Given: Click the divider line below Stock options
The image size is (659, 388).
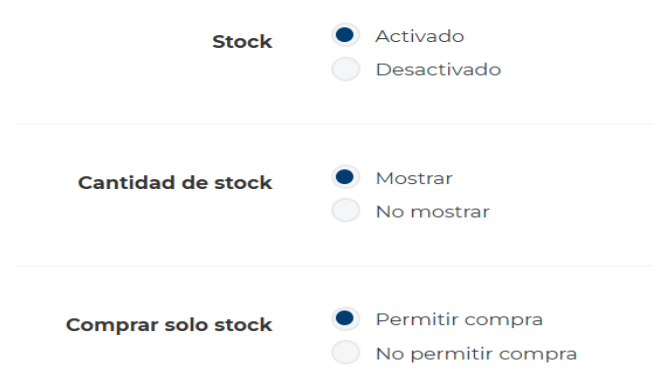Looking at the screenshot, I should pos(334,124).
